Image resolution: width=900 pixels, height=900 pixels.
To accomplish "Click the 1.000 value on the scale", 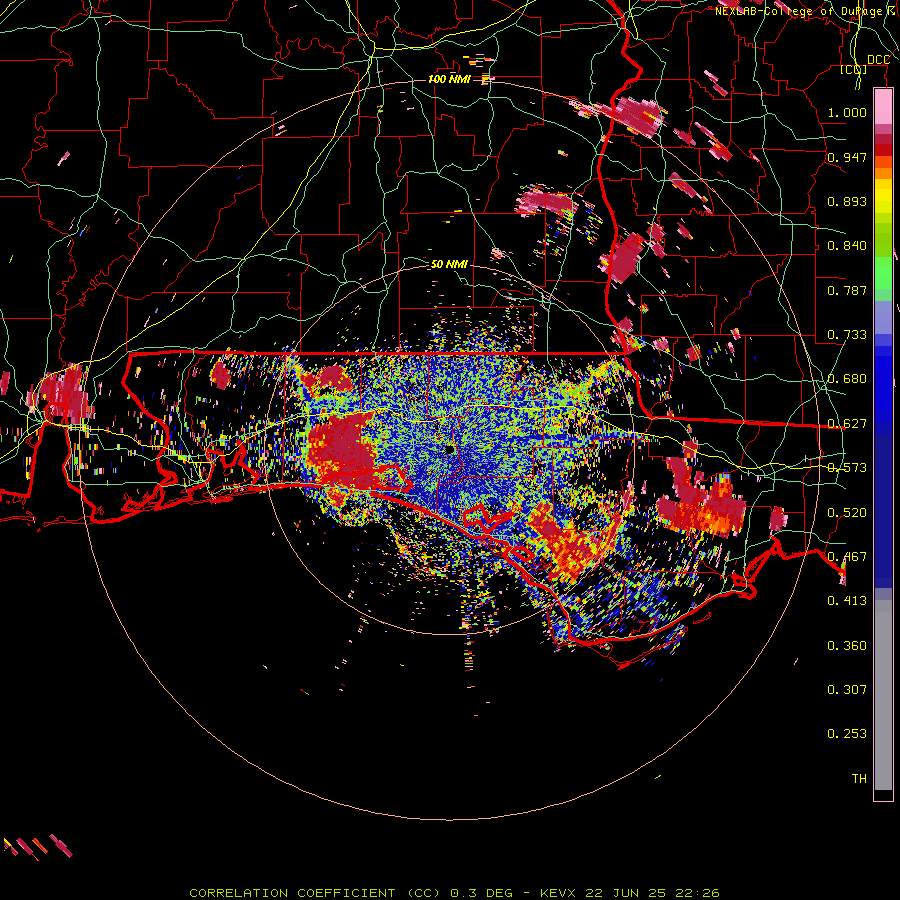I will [x=847, y=112].
